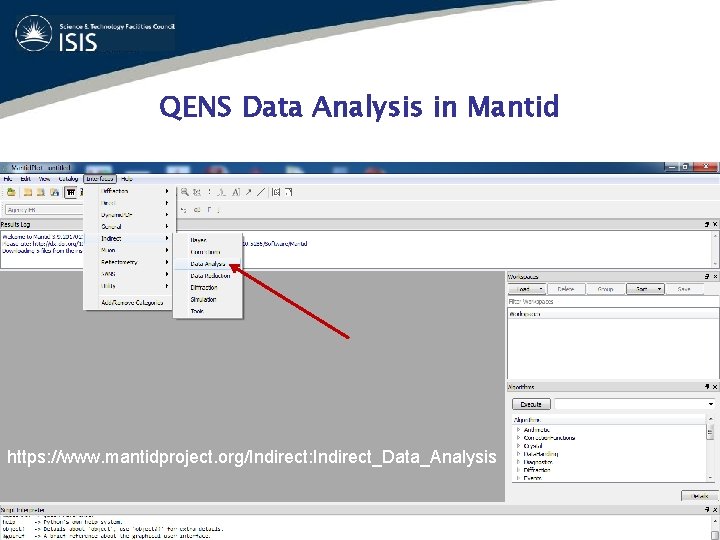Select the draw line tool

(261, 192)
